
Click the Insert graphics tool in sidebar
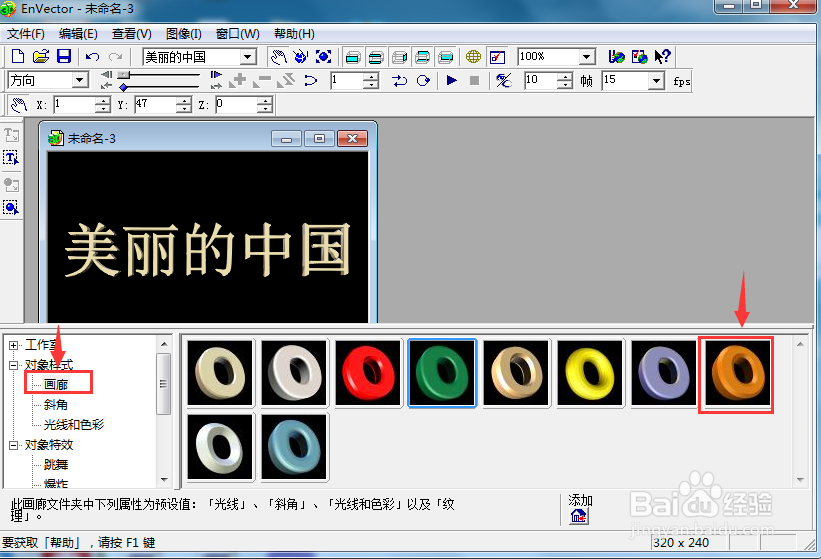pyautogui.click(x=11, y=184)
